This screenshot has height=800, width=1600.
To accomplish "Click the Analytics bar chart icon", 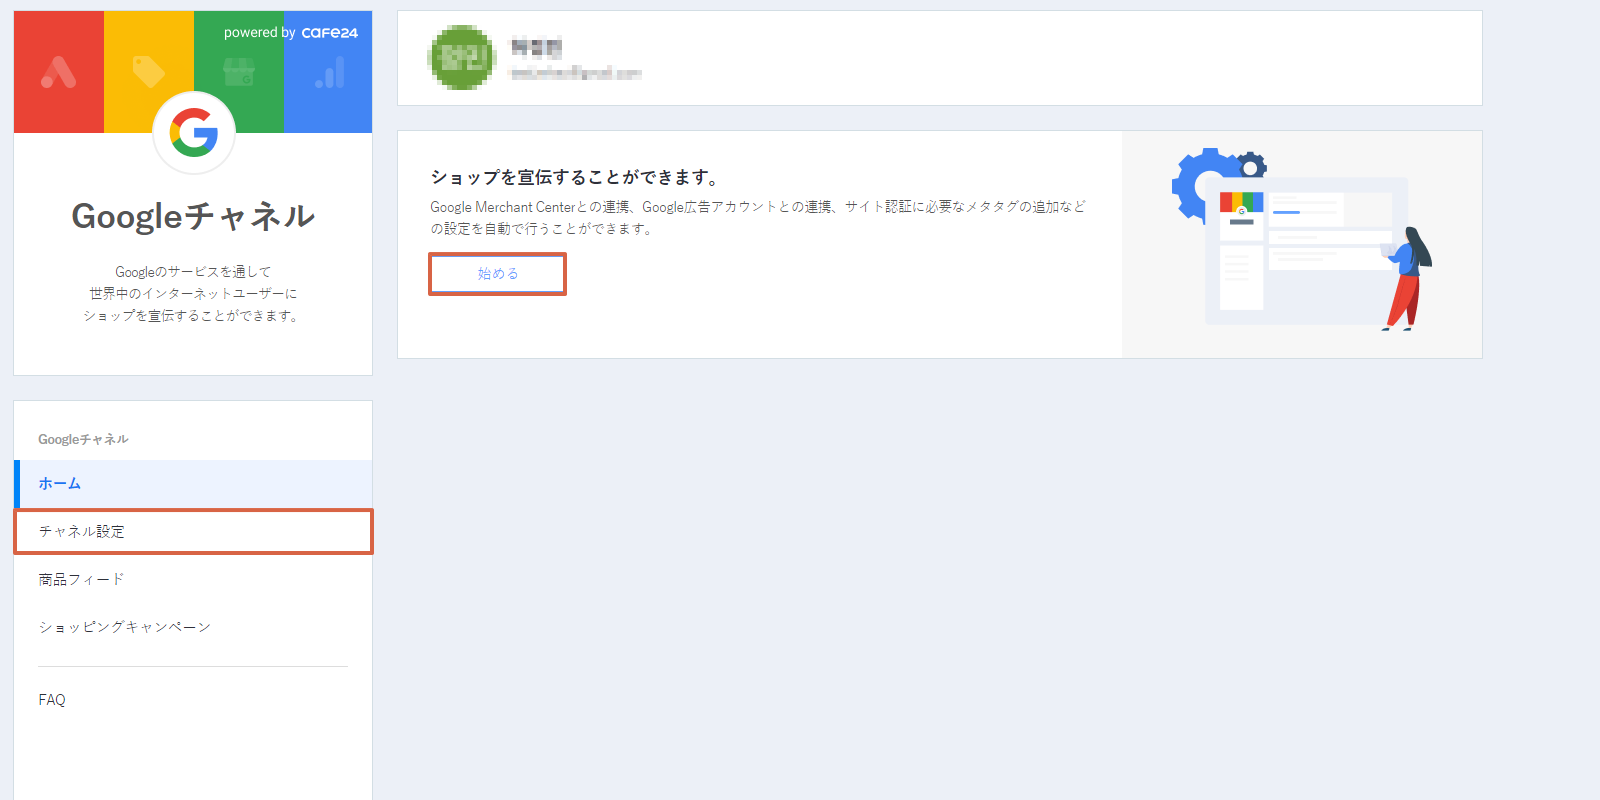I will click(330, 72).
